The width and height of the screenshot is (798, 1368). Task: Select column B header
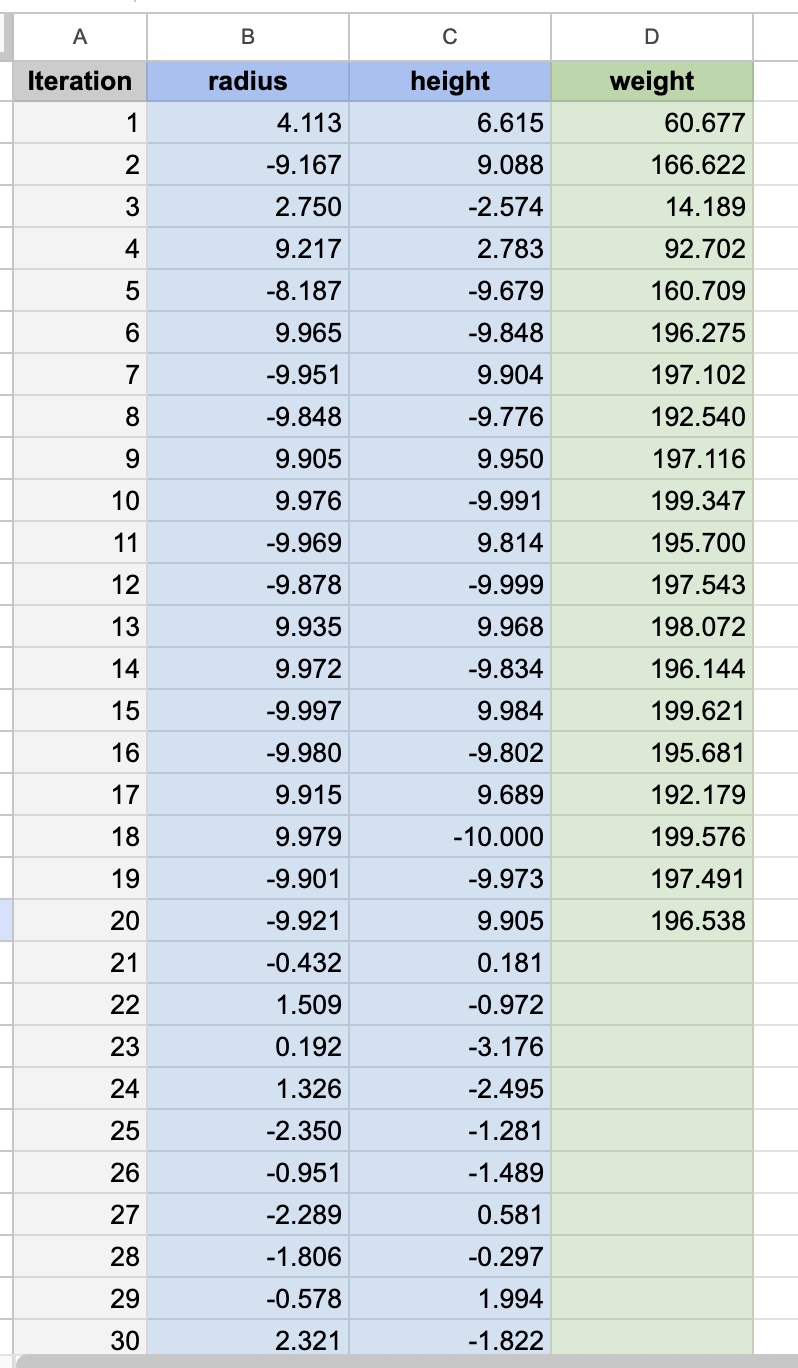tap(248, 37)
